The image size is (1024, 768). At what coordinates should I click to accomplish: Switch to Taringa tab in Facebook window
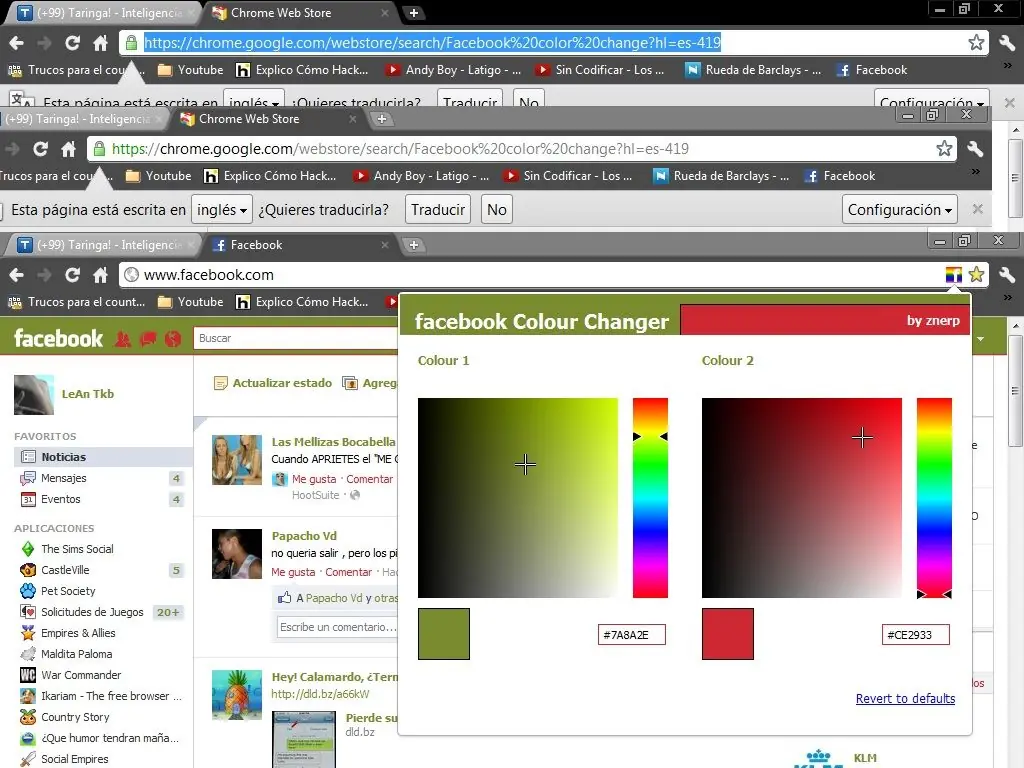point(101,245)
